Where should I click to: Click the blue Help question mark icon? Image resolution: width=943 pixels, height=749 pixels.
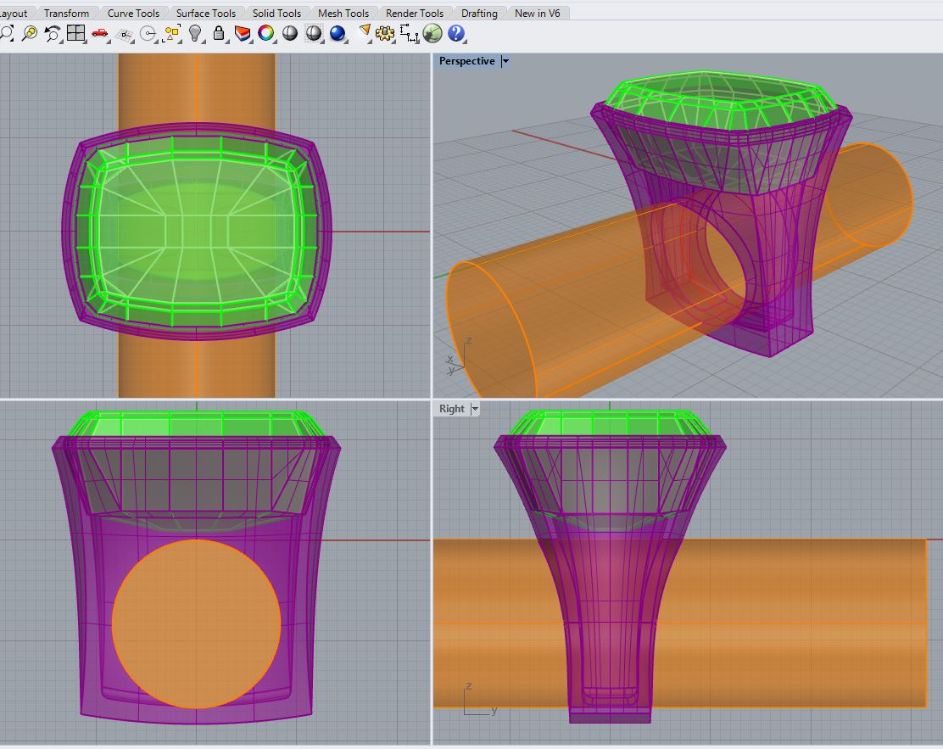tap(457, 33)
